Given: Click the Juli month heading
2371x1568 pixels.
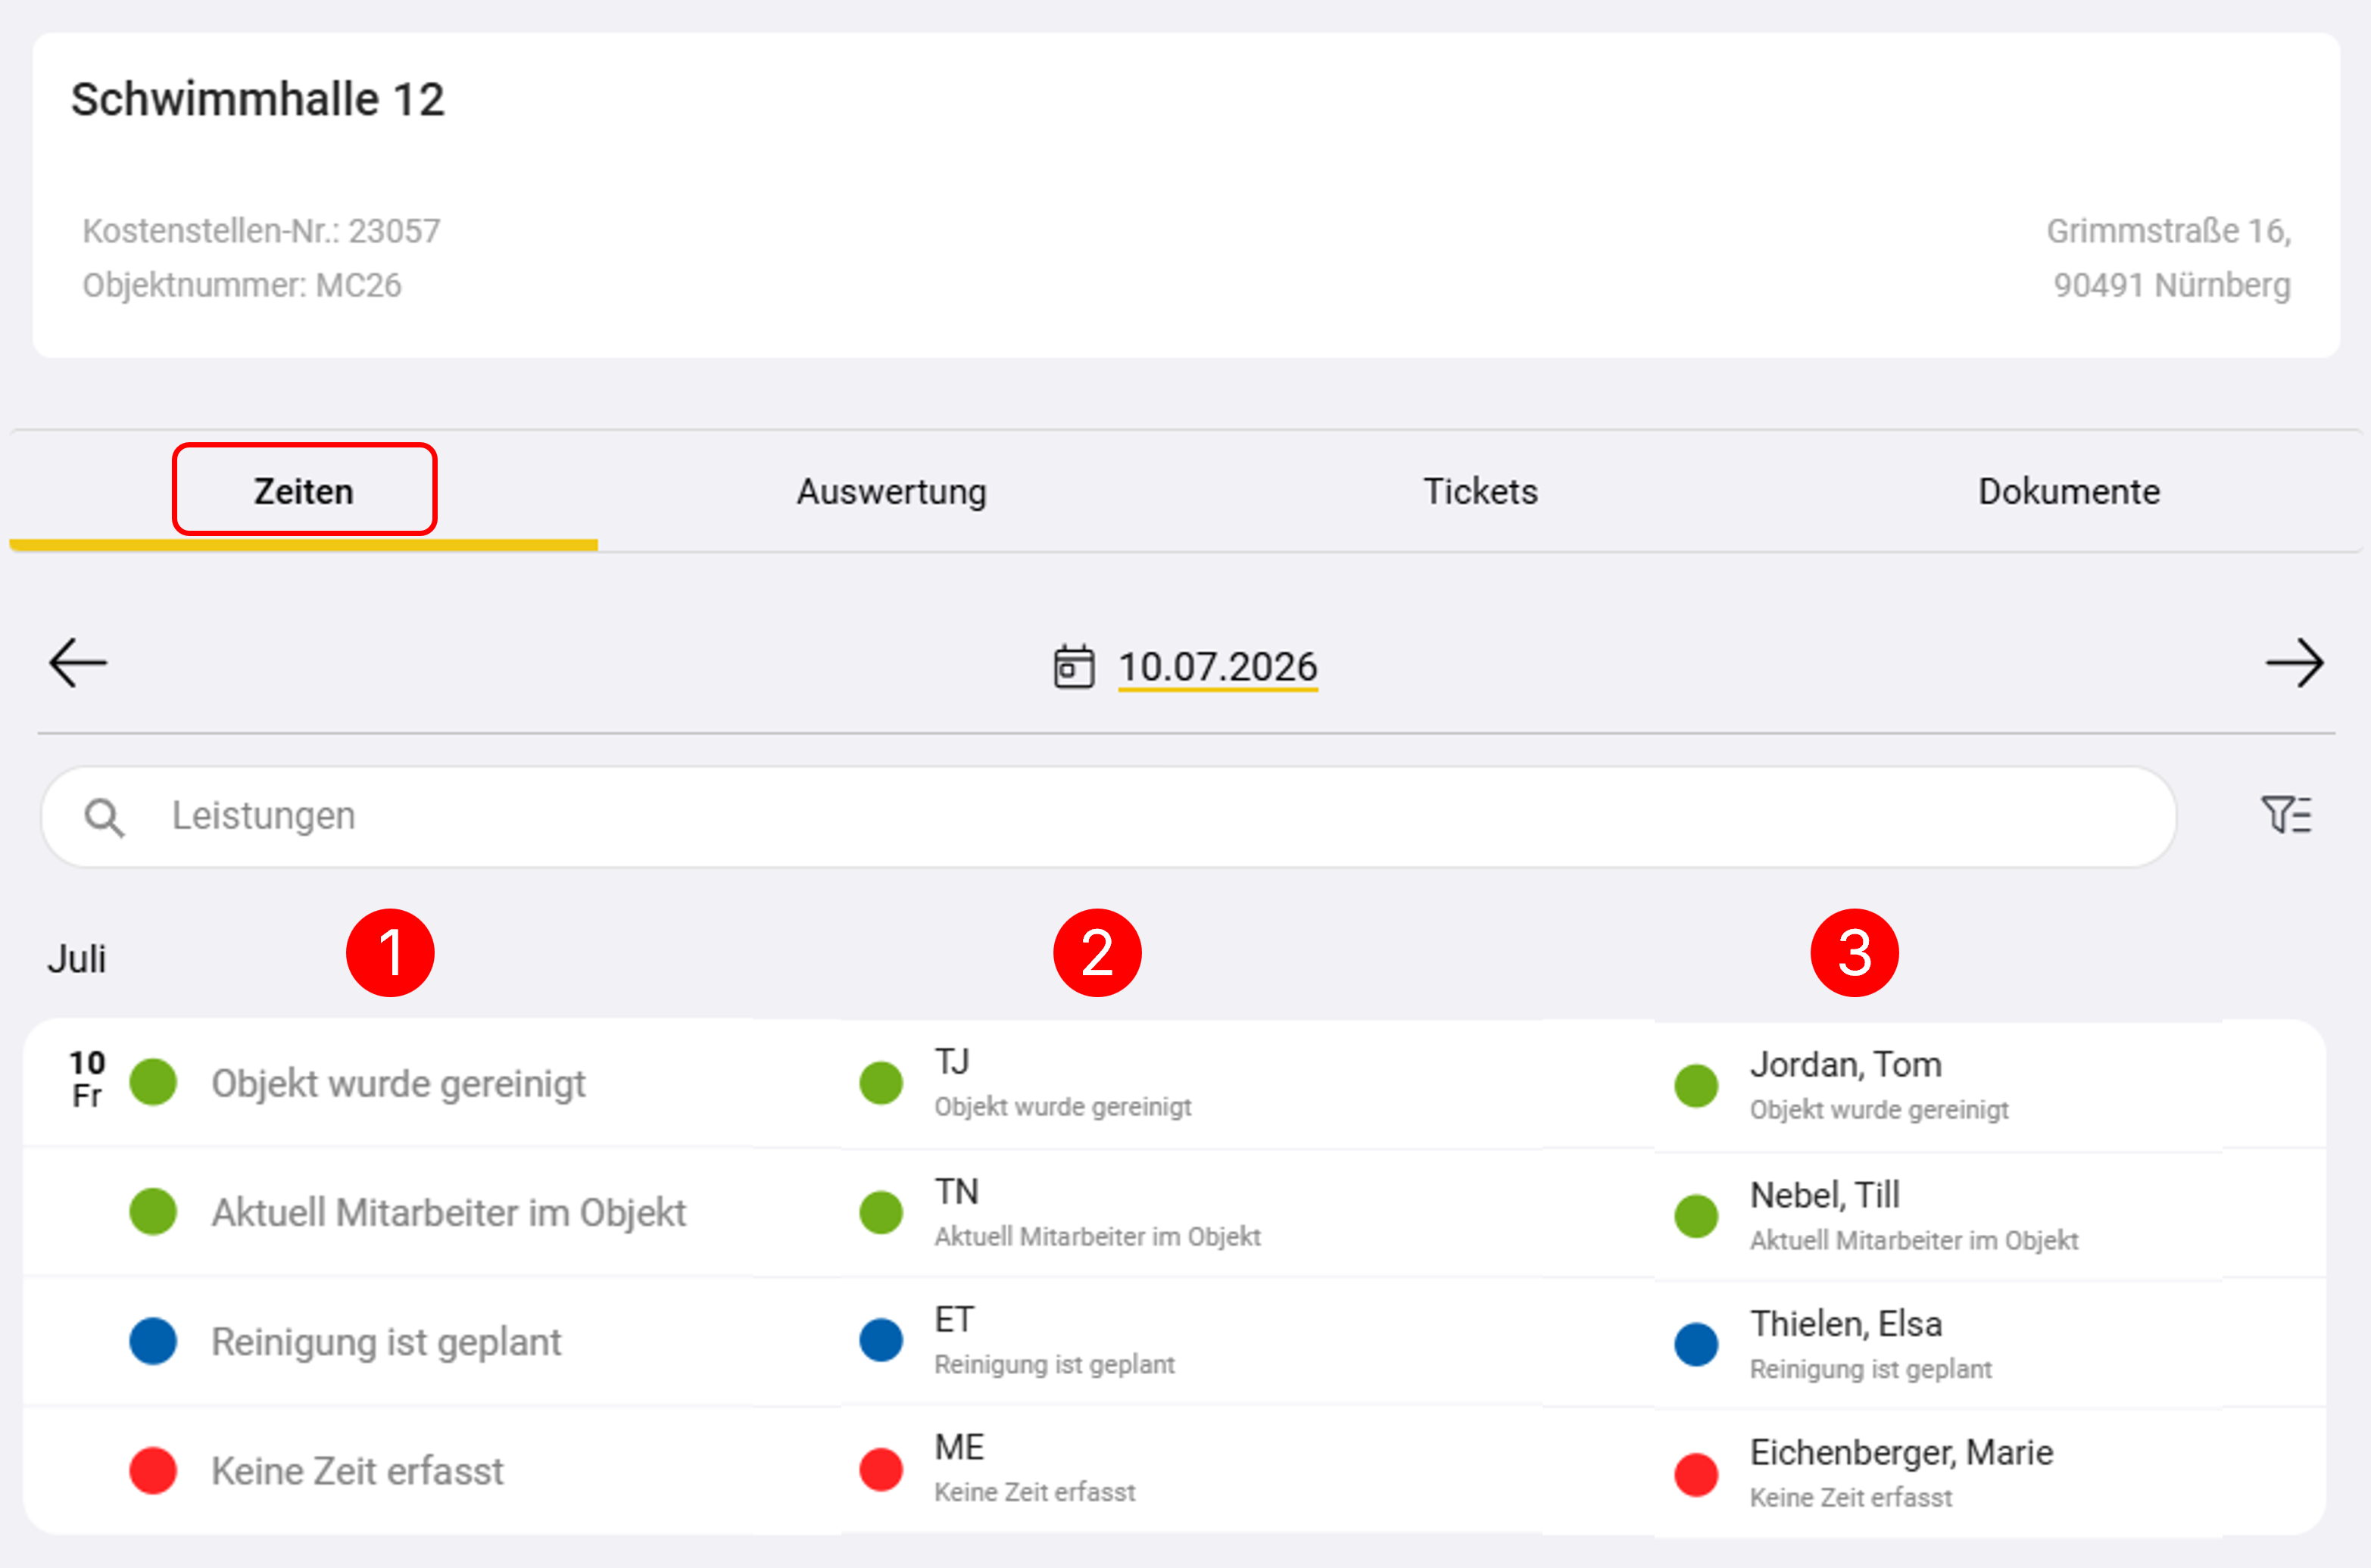Looking at the screenshot, I should (77, 960).
